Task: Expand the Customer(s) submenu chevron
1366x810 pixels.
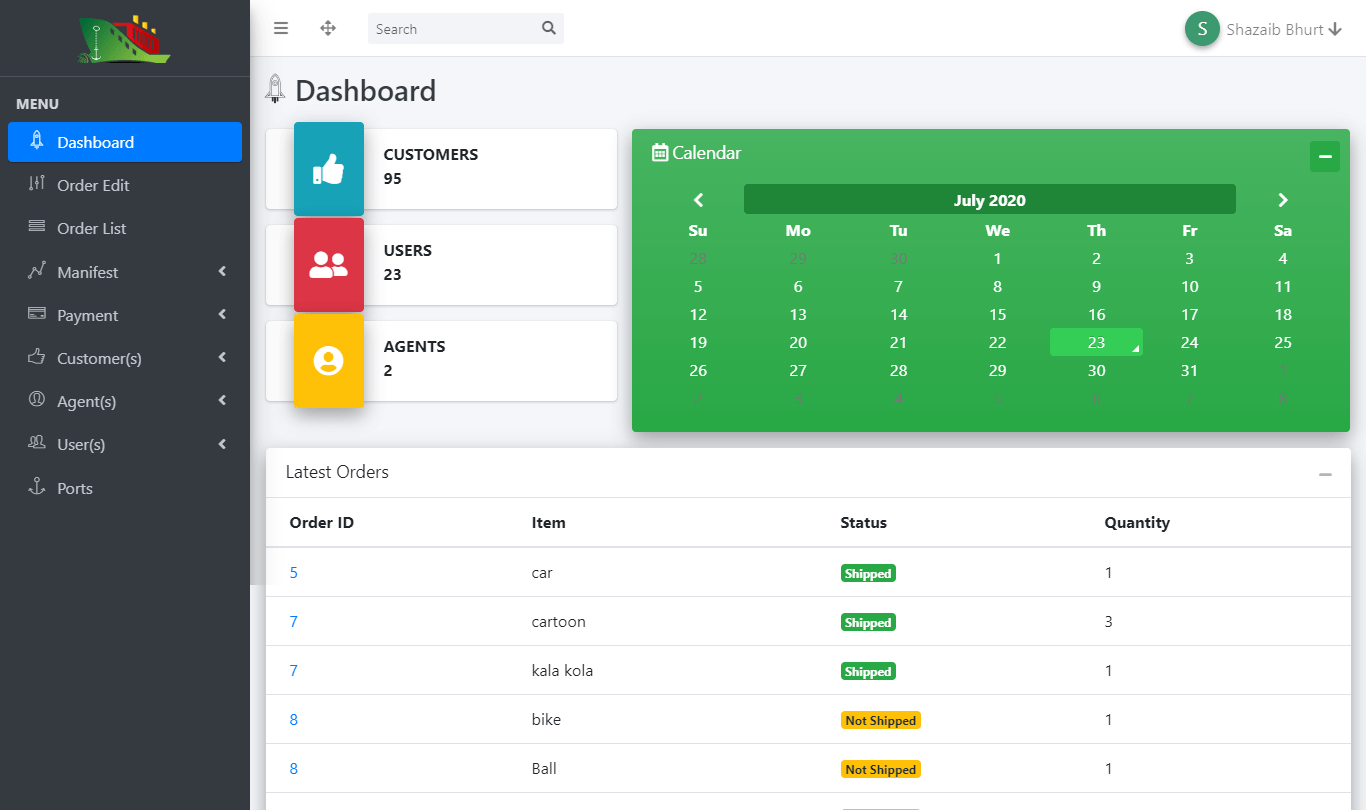Action: [x=222, y=357]
